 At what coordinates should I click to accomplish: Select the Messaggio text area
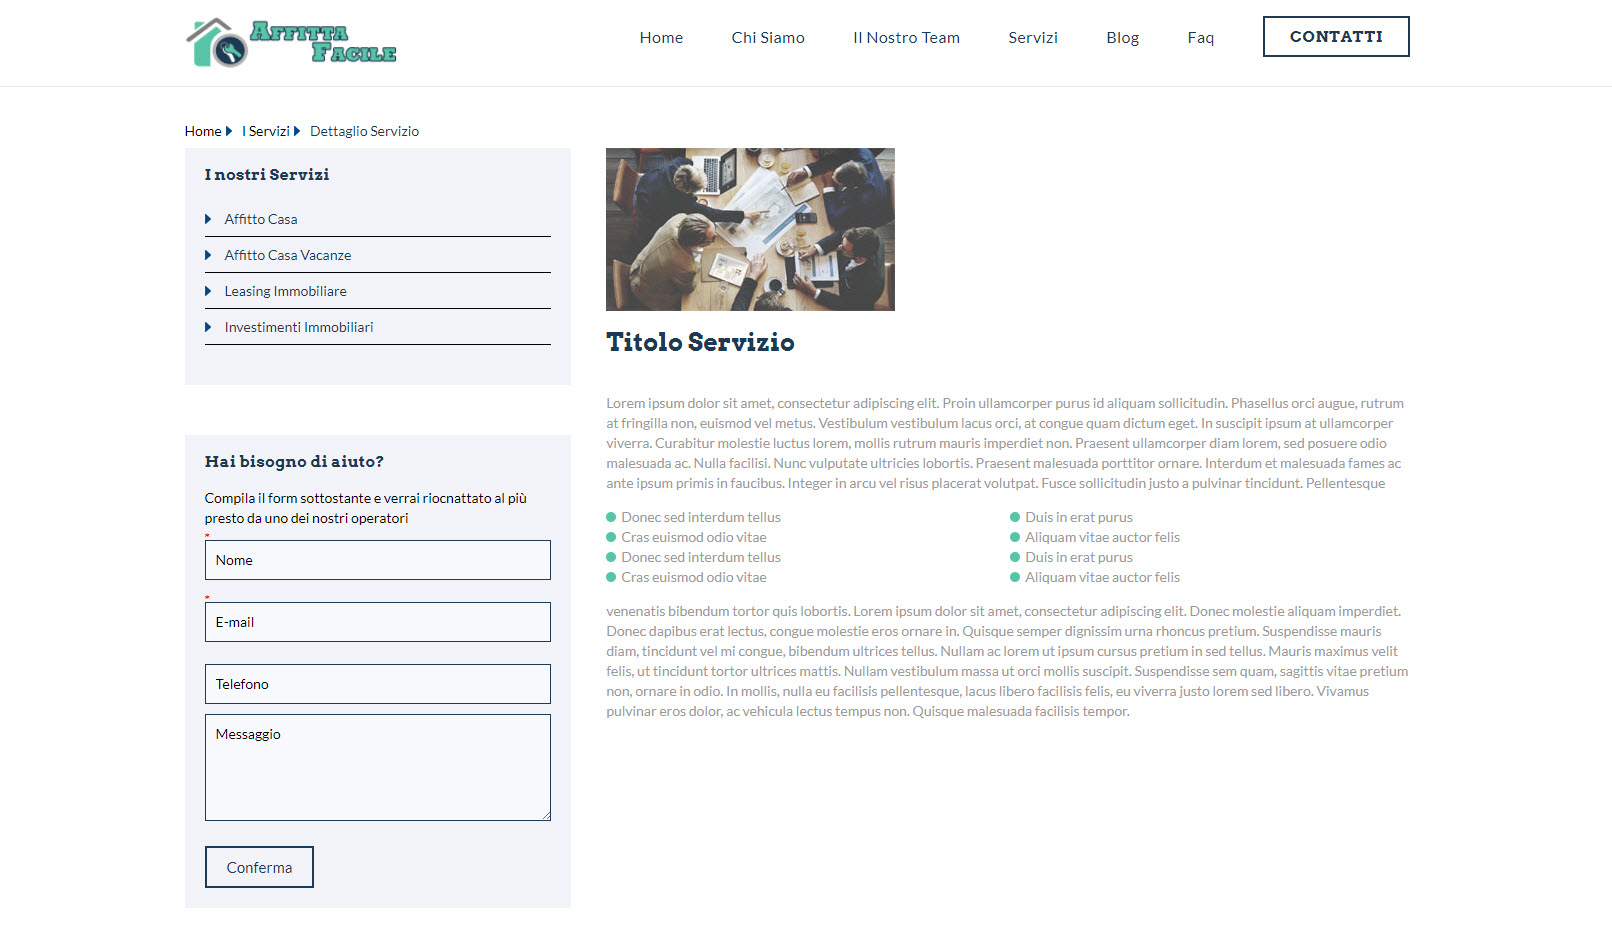[x=377, y=767]
